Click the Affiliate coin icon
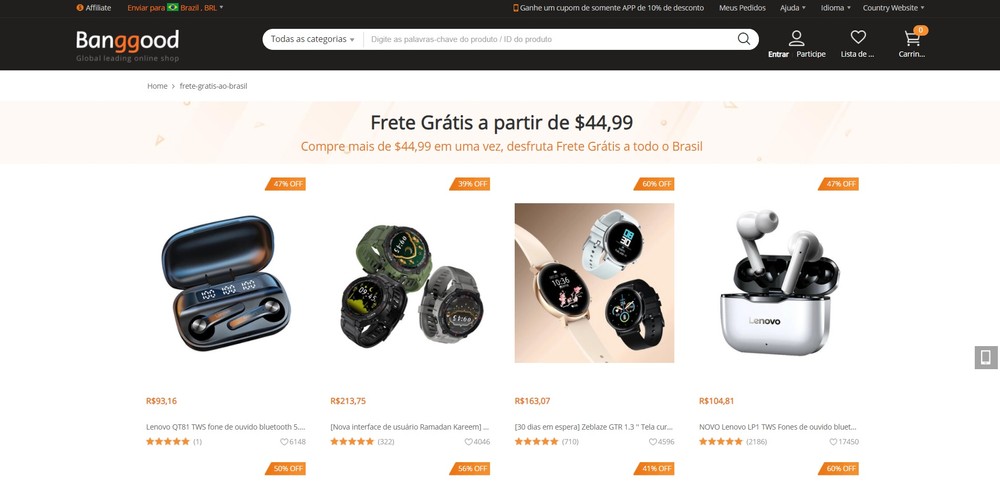Image resolution: width=1000 pixels, height=483 pixels. click(x=80, y=8)
